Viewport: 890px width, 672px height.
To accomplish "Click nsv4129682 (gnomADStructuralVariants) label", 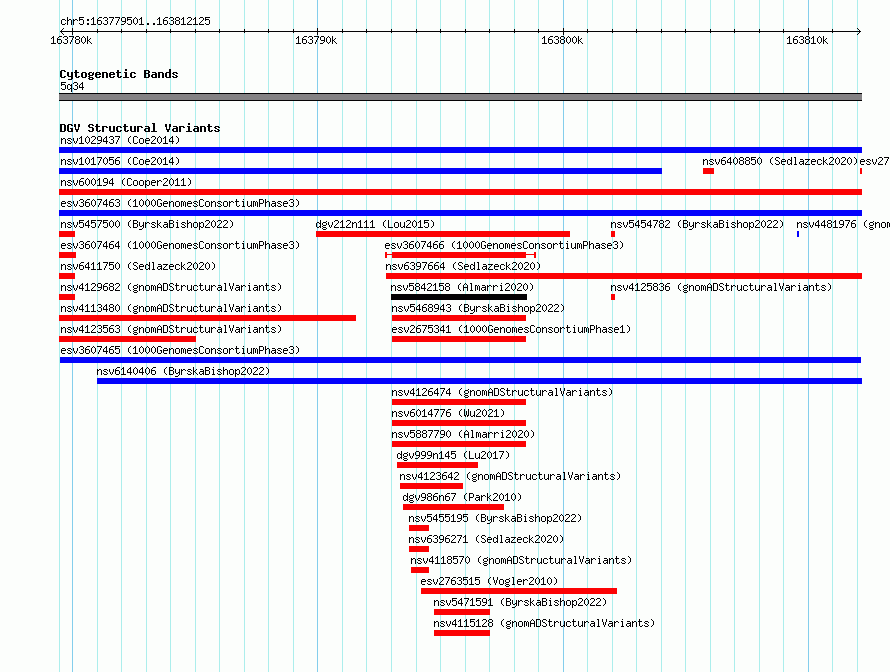I will (x=171, y=287).
